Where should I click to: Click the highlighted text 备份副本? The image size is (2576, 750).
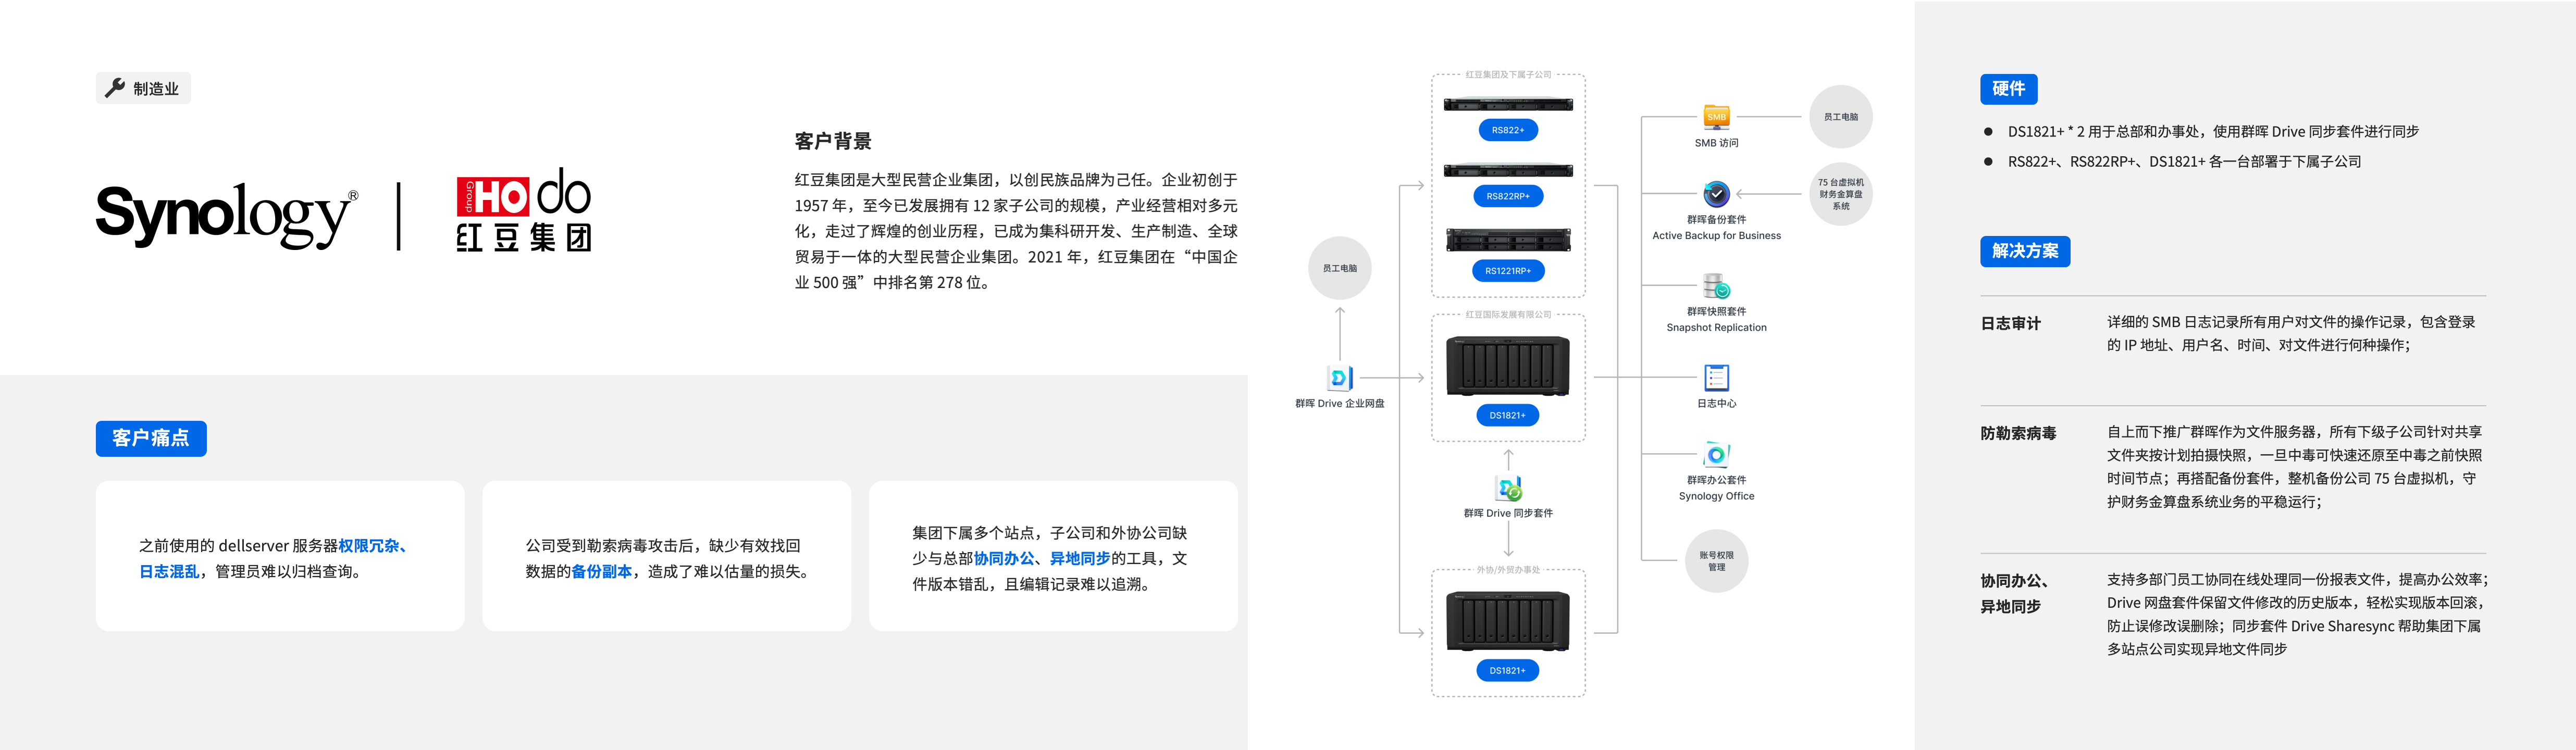601,571
